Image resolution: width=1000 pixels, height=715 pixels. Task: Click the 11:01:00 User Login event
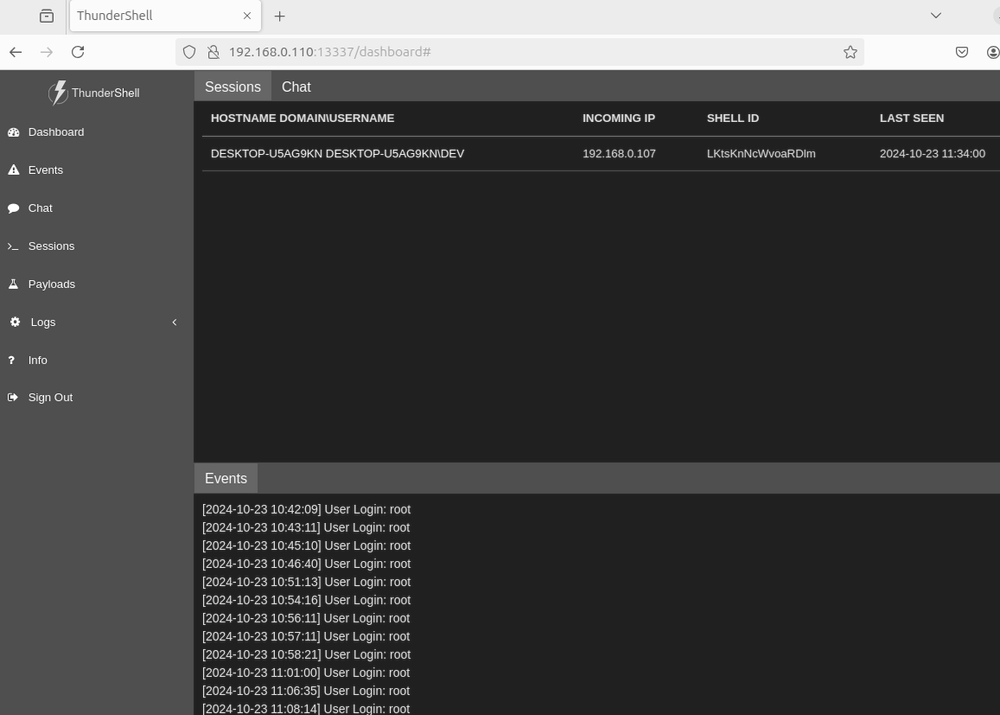coord(306,673)
